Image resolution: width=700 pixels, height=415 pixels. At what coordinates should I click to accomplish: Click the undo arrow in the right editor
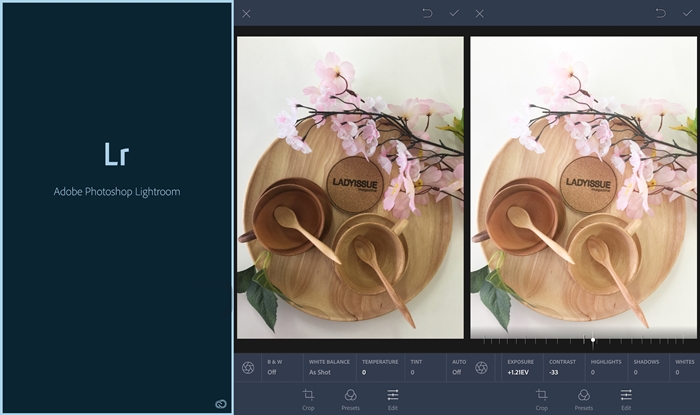[660, 13]
